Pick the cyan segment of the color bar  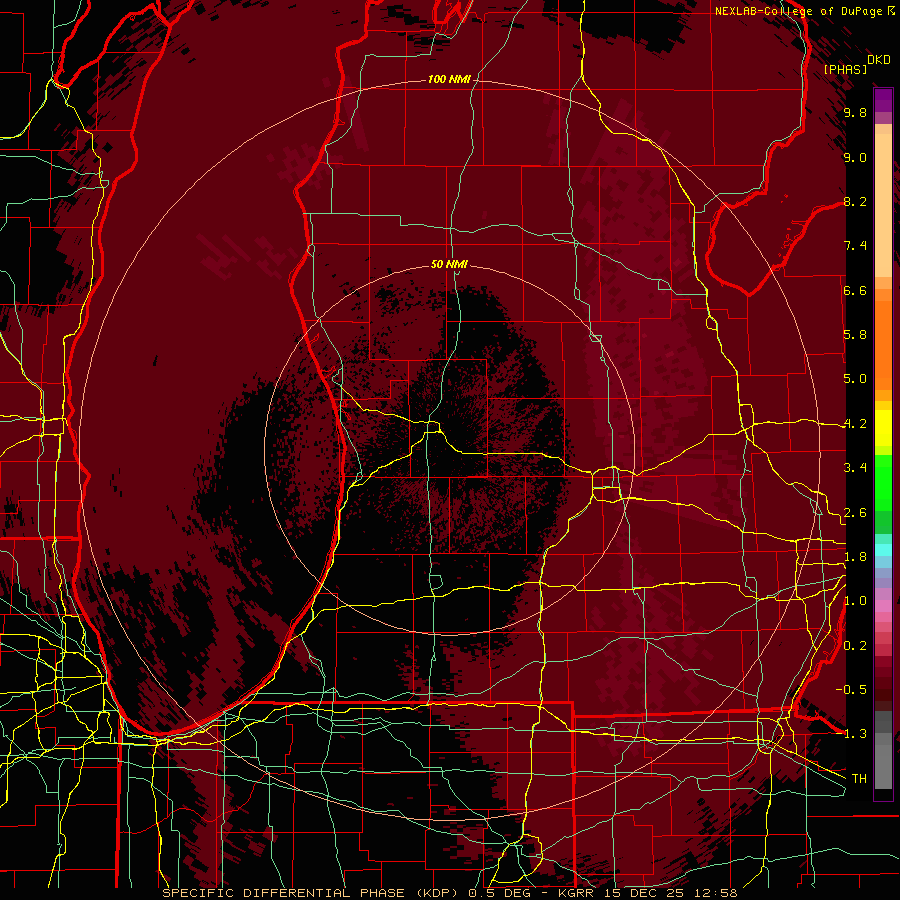[x=883, y=550]
